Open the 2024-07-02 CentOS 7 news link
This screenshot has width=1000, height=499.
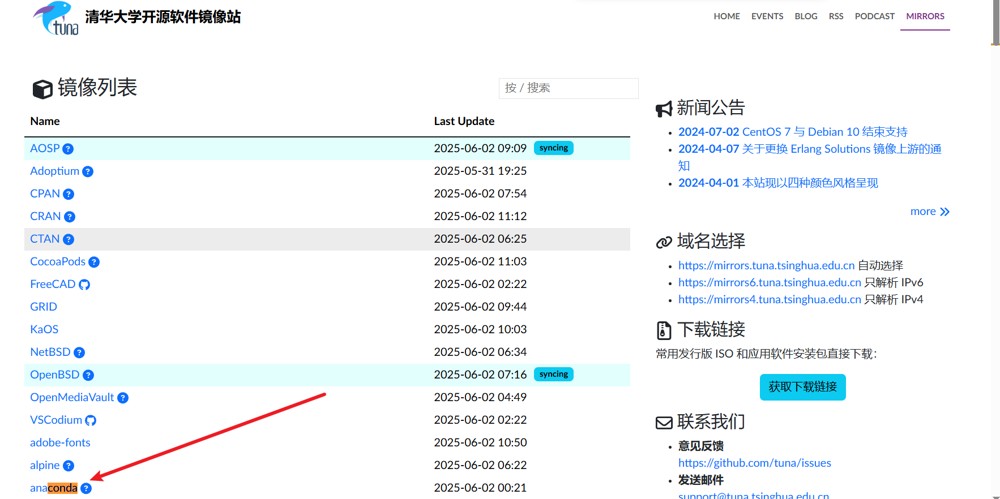(x=793, y=132)
